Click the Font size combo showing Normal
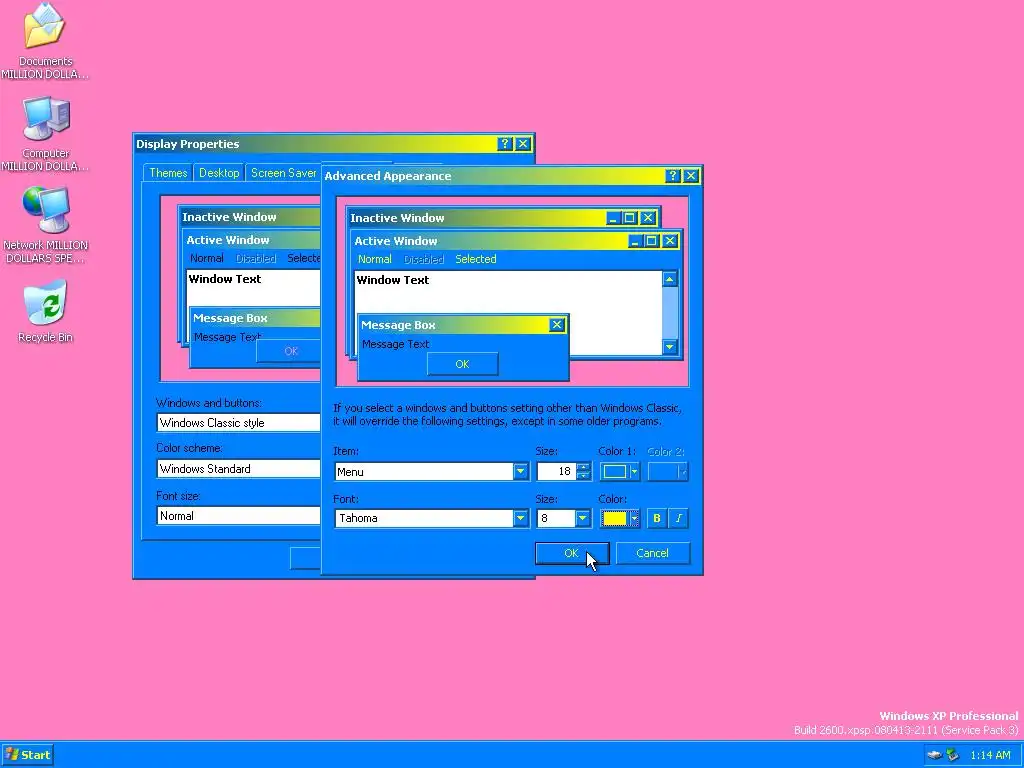 (238, 516)
